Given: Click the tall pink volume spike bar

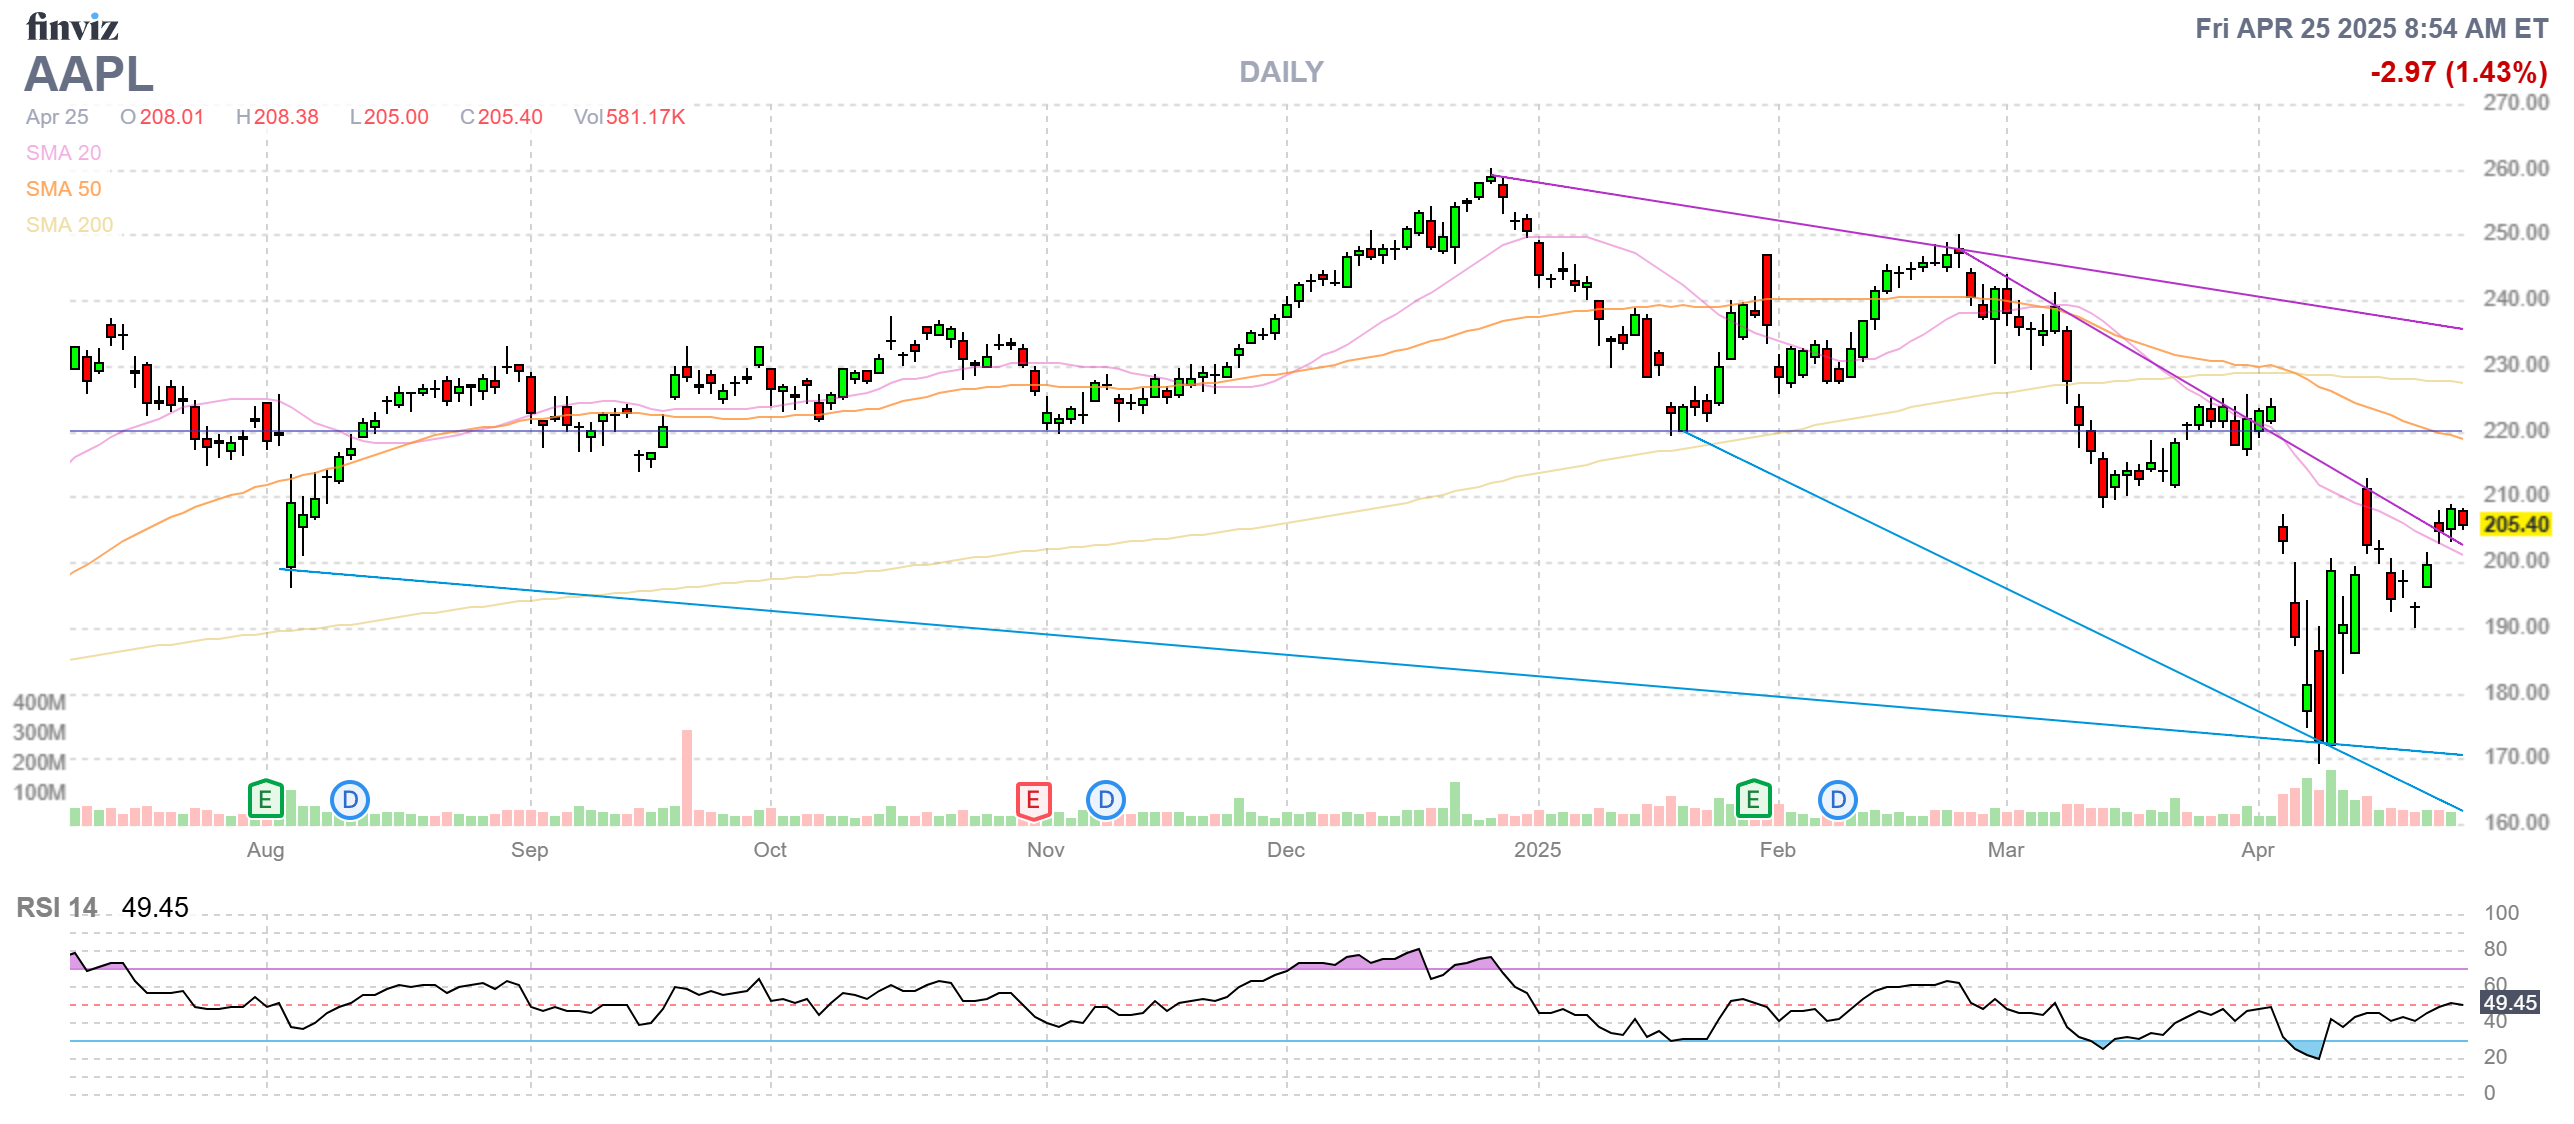Looking at the screenshot, I should point(687,777).
